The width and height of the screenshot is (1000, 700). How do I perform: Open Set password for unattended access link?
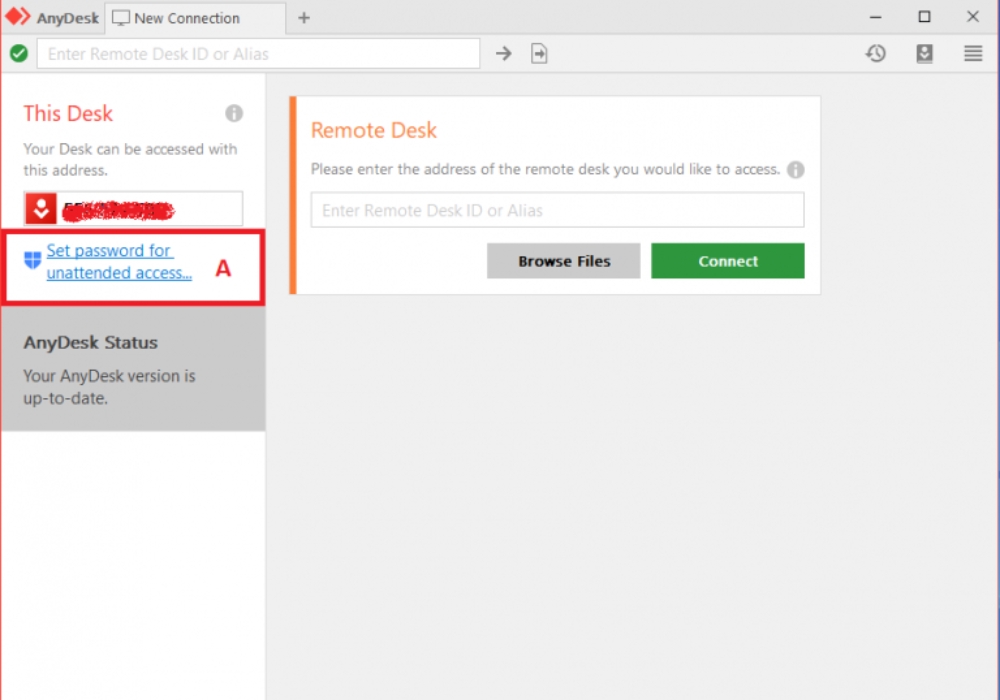point(119,261)
